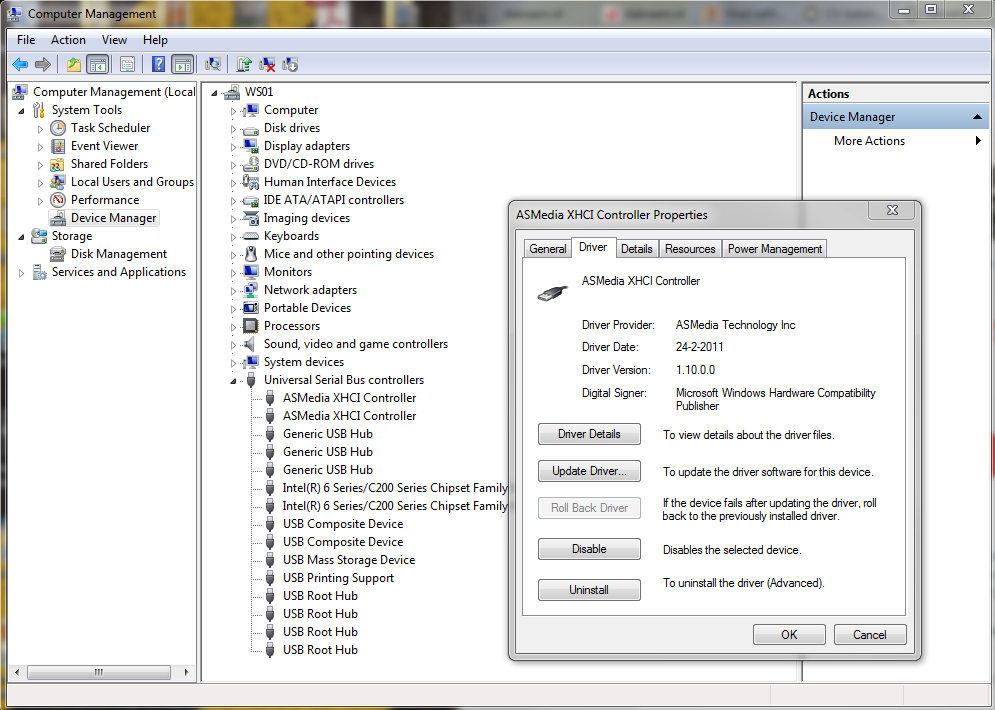Click the Keyboards category icon

pyautogui.click(x=251, y=236)
